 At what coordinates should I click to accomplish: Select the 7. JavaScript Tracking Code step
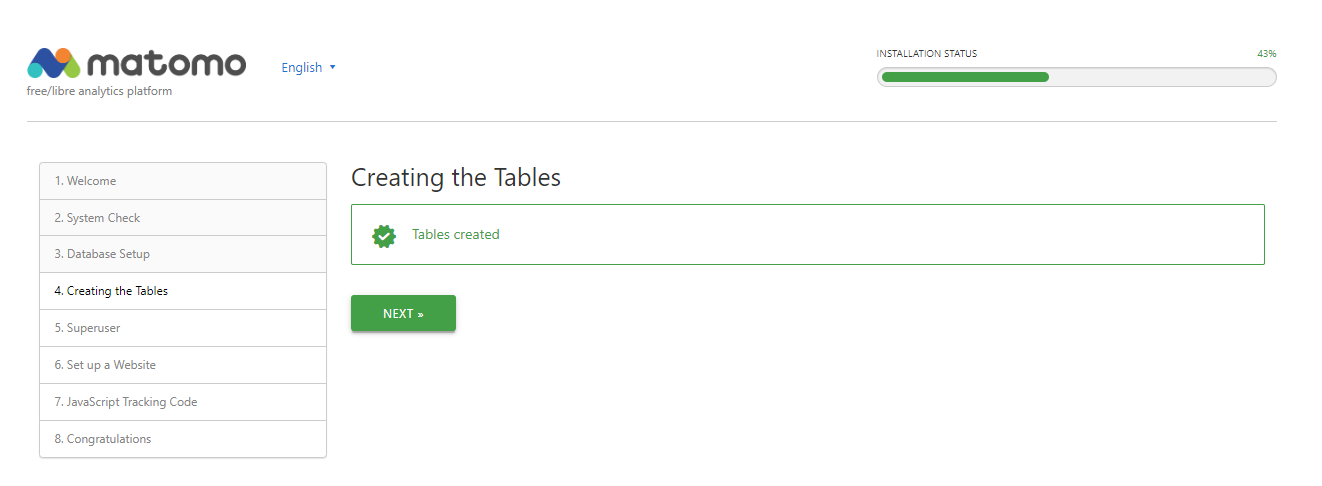tap(183, 402)
